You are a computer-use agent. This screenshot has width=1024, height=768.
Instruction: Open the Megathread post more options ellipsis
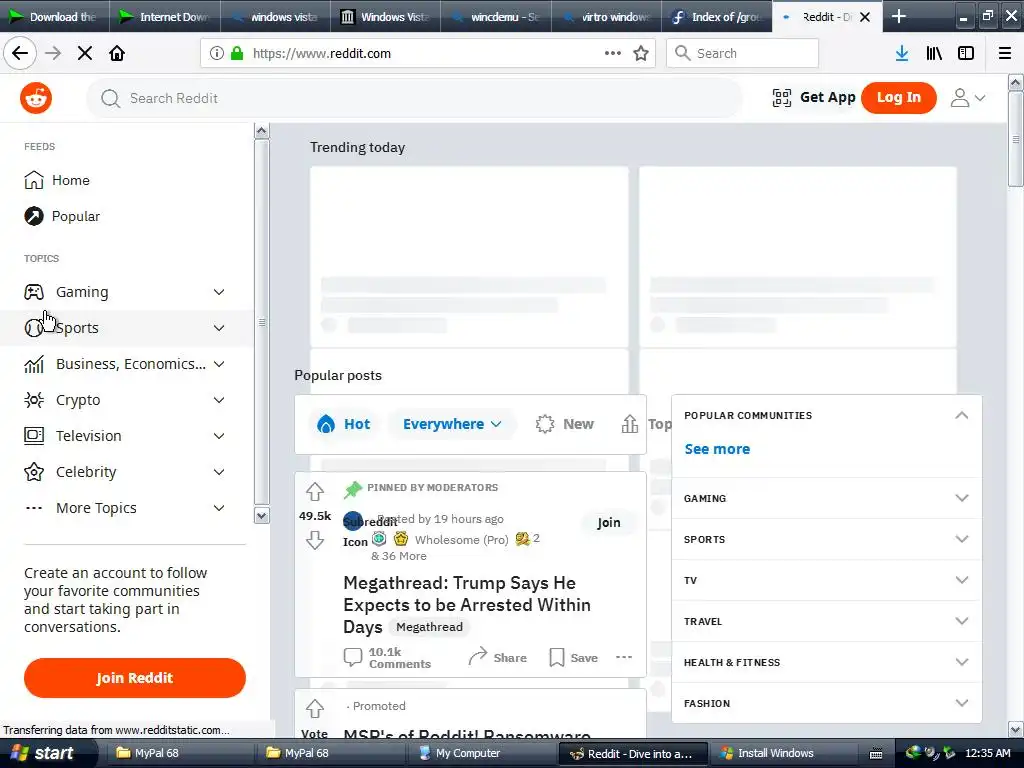pos(624,657)
